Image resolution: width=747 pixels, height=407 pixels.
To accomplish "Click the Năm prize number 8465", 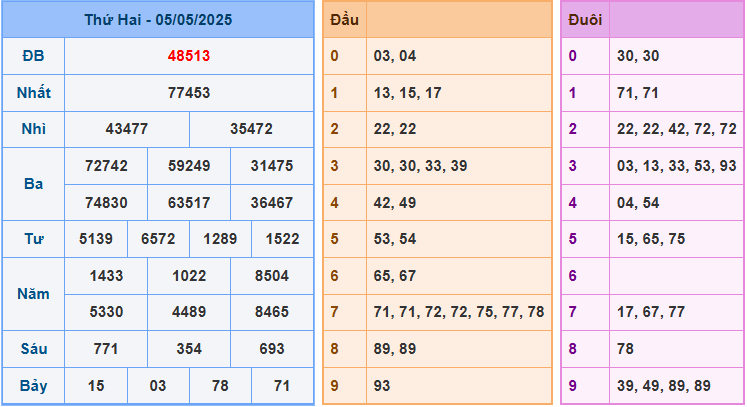I will (272, 312).
